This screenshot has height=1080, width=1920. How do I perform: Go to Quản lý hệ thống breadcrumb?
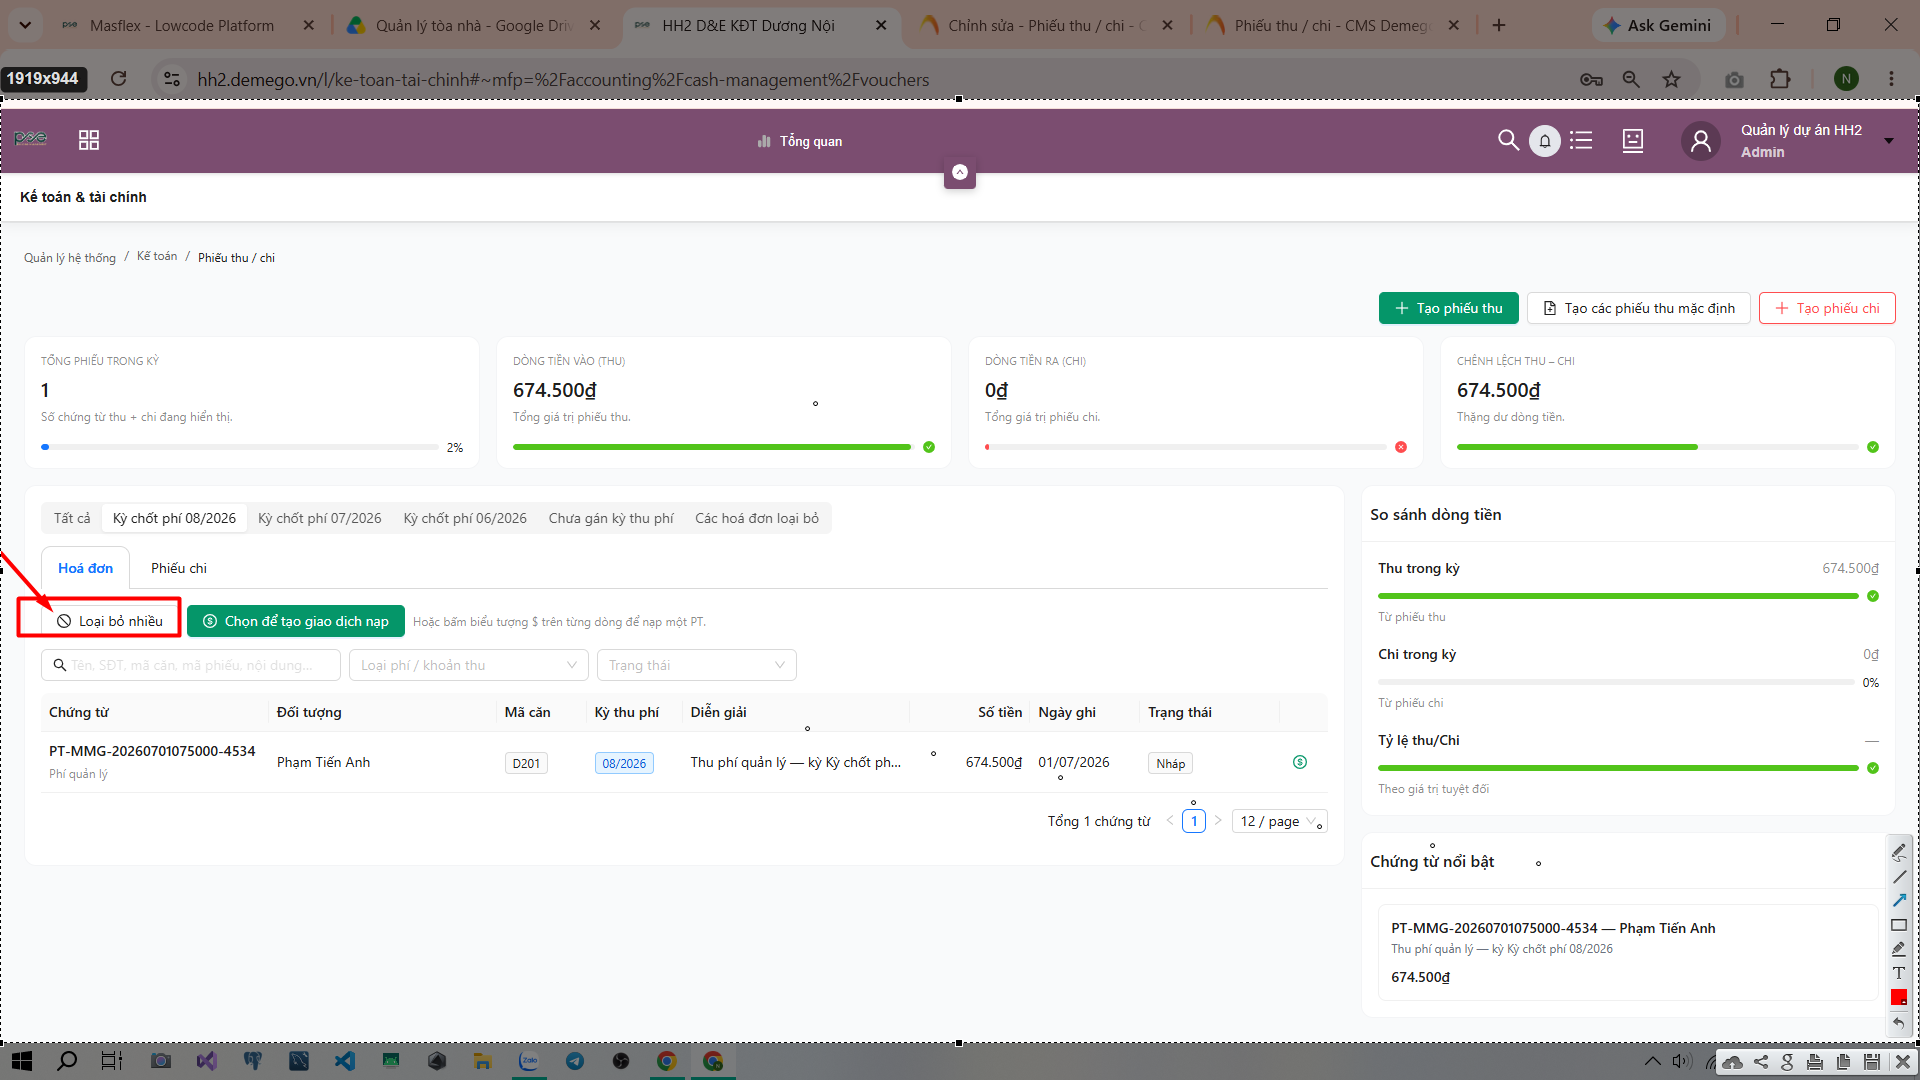pyautogui.click(x=70, y=258)
